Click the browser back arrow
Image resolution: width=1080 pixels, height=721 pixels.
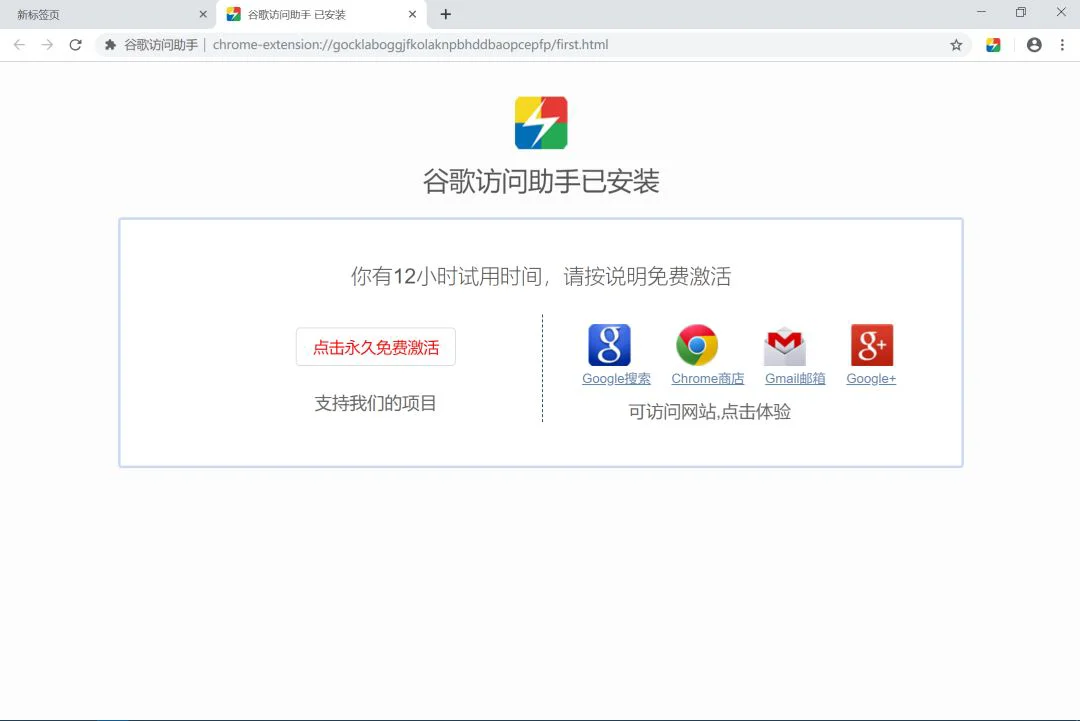pyautogui.click(x=19, y=45)
